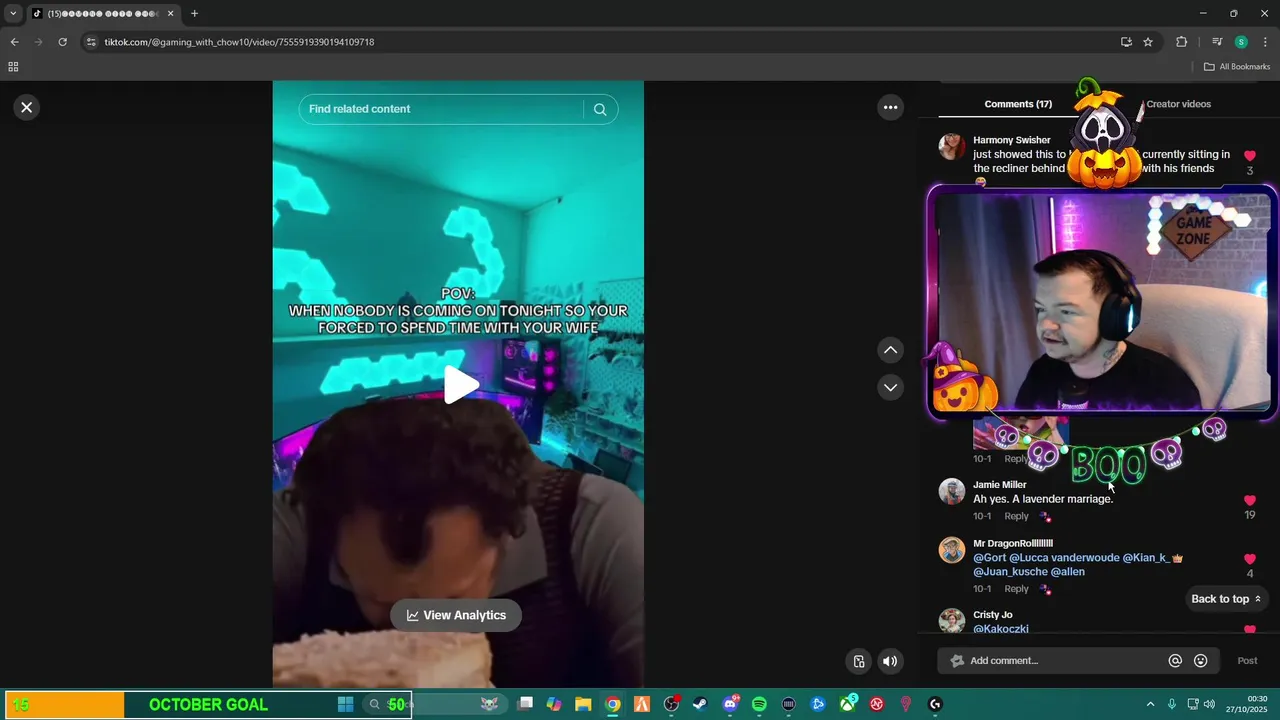This screenshot has height=720, width=1280.
Task: Open Jamie Miller's profile avatar
Action: tap(952, 491)
